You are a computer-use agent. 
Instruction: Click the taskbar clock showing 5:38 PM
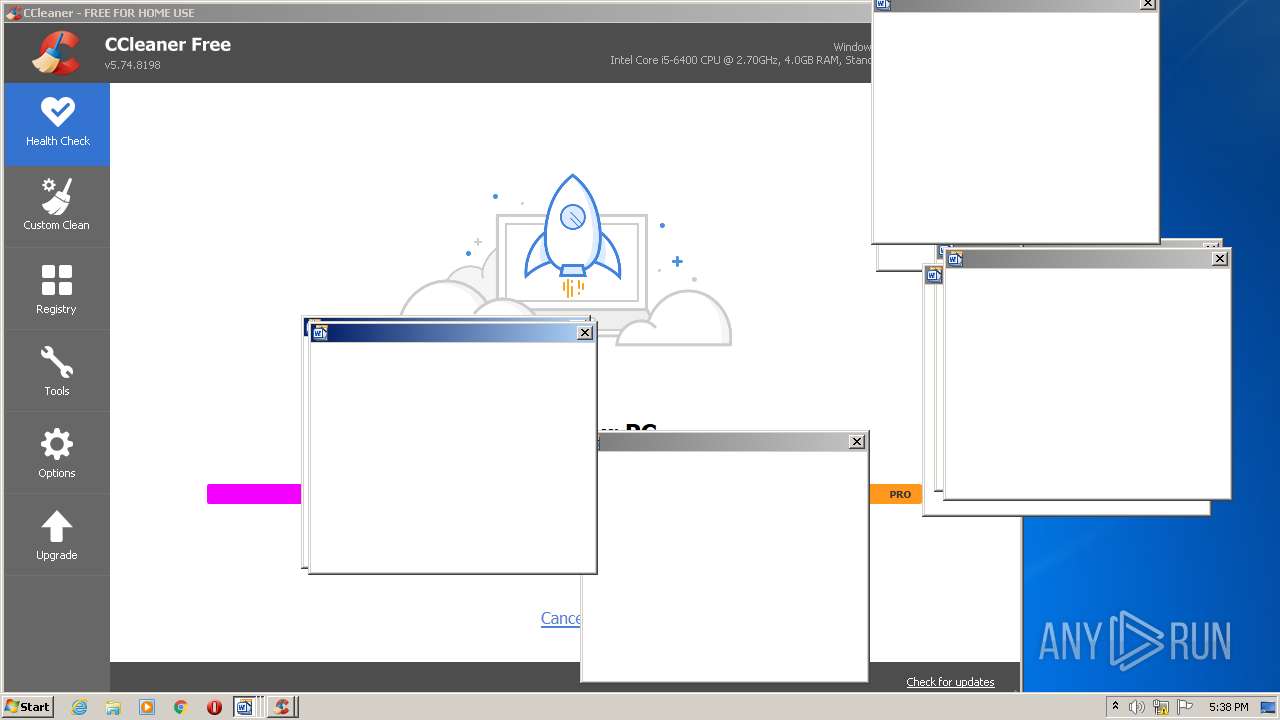[x=1228, y=707]
